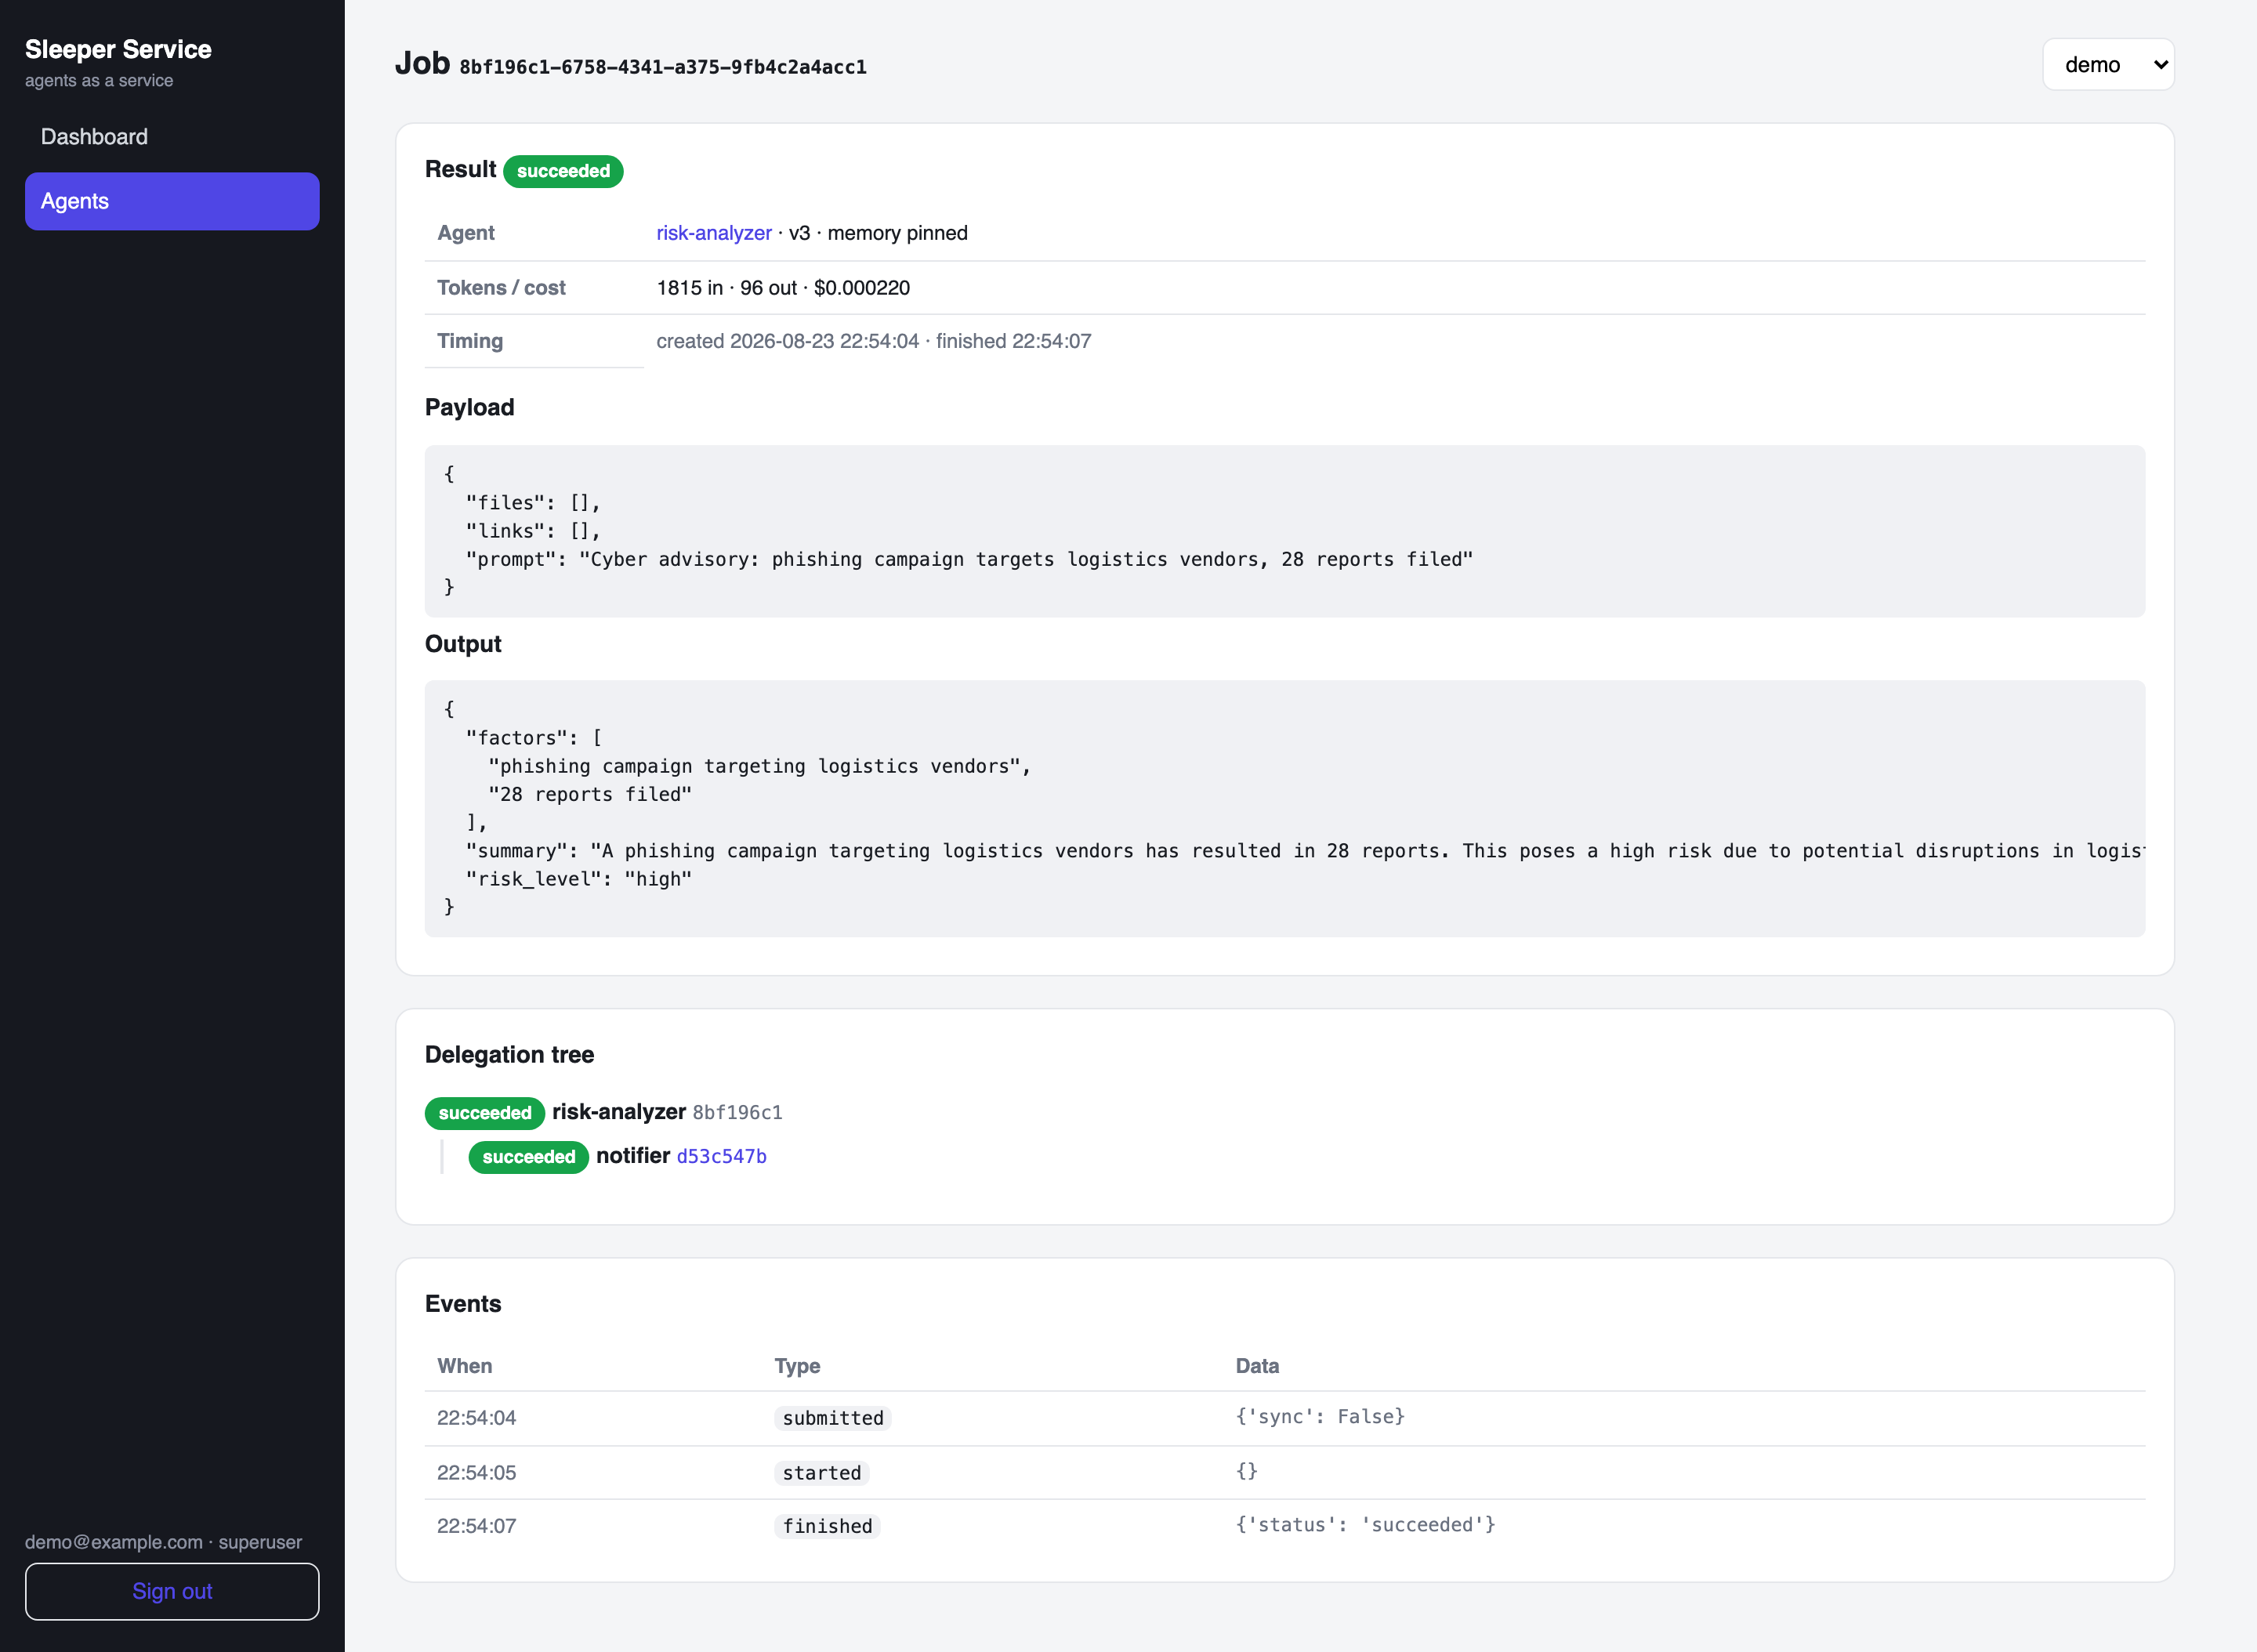2257x1652 pixels.
Task: Click the Events section heading
Action: pyautogui.click(x=463, y=1304)
